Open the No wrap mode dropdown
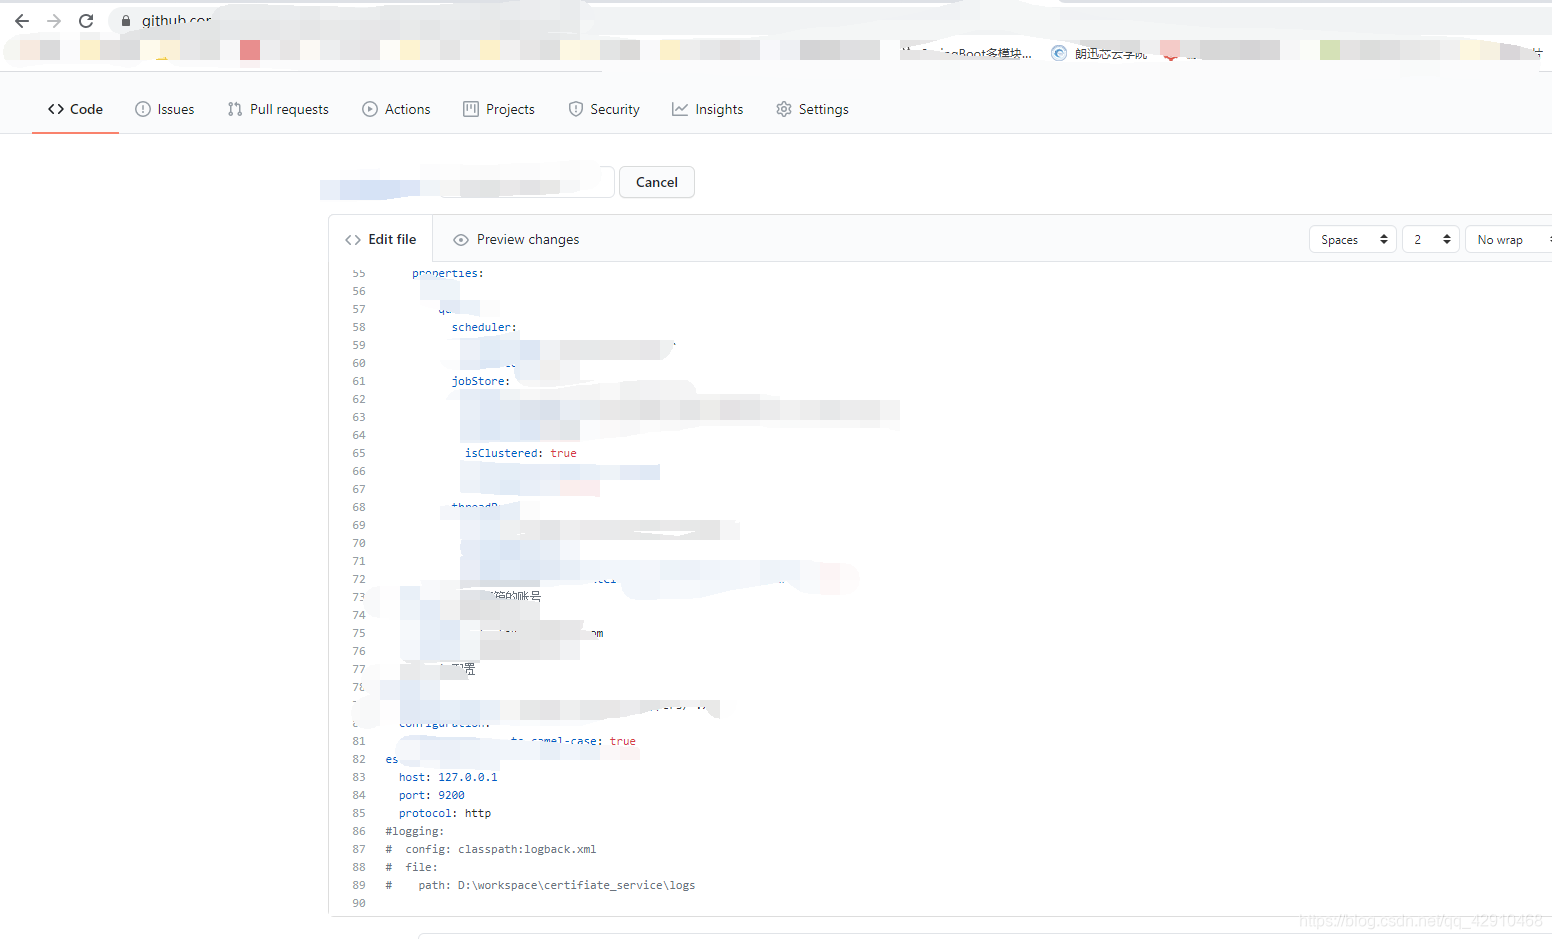 tap(1508, 239)
